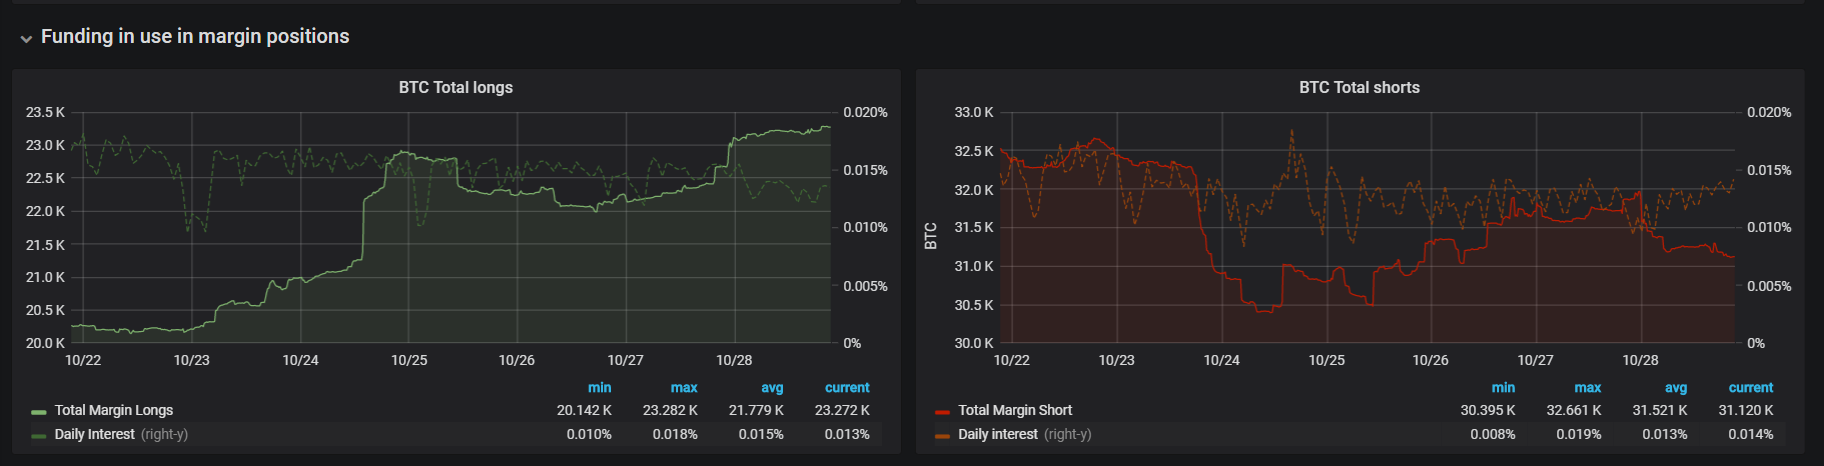
Task: Sort shorts legend by avg column
Action: point(1676,387)
